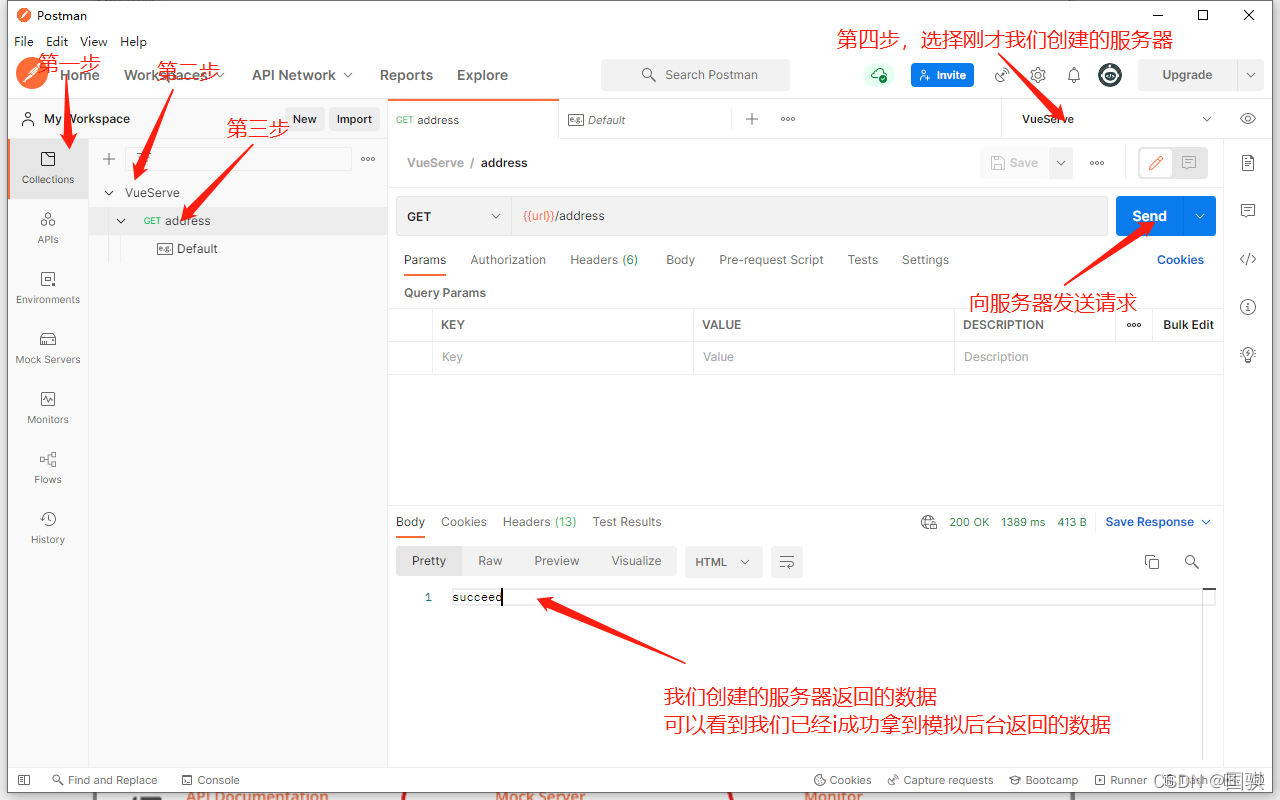Click the environment quick look eye icon
Image resolution: width=1280 pixels, height=800 pixels.
point(1248,119)
